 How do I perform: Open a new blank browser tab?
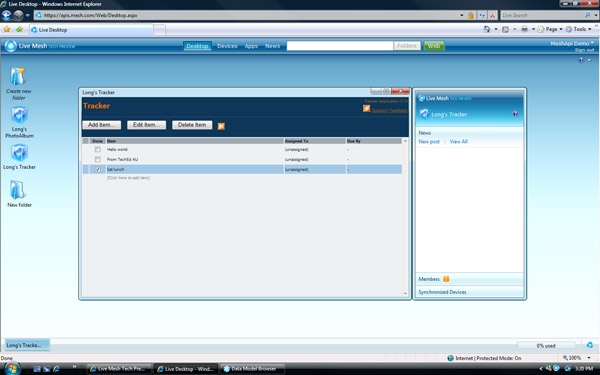[x=160, y=30]
